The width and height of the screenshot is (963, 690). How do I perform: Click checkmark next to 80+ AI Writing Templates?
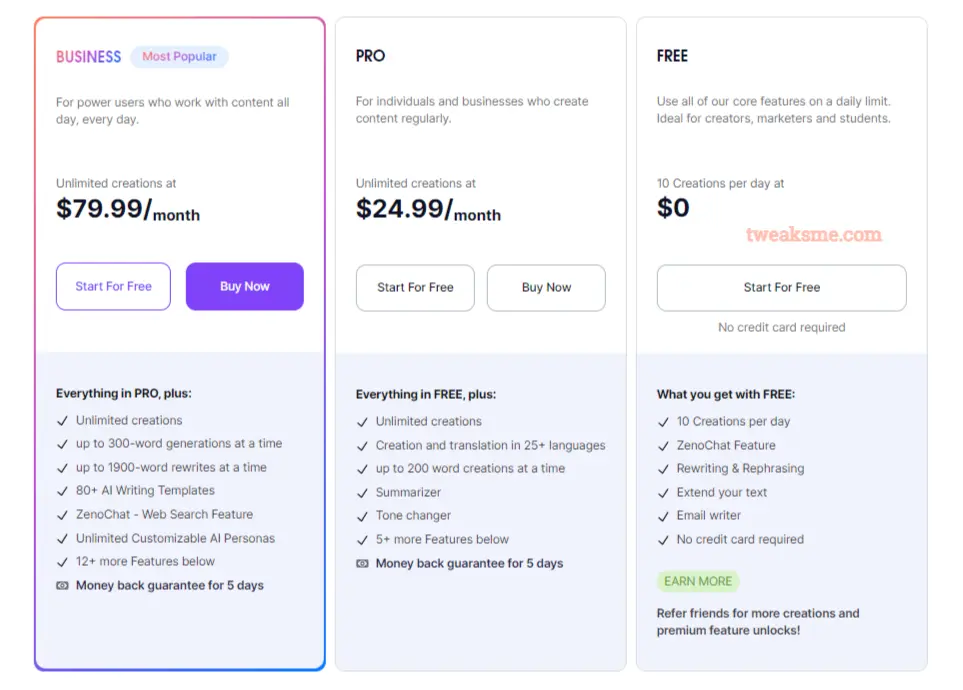pyautogui.click(x=62, y=491)
